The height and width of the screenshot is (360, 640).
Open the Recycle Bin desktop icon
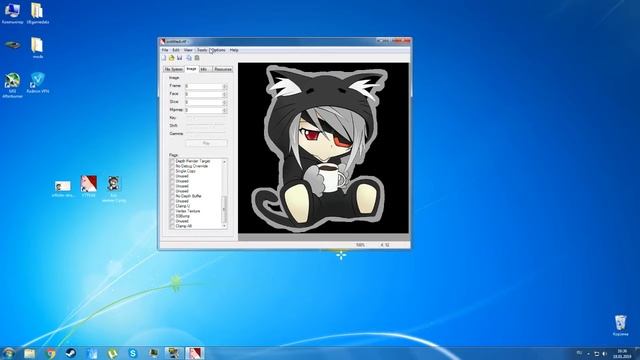[620, 325]
